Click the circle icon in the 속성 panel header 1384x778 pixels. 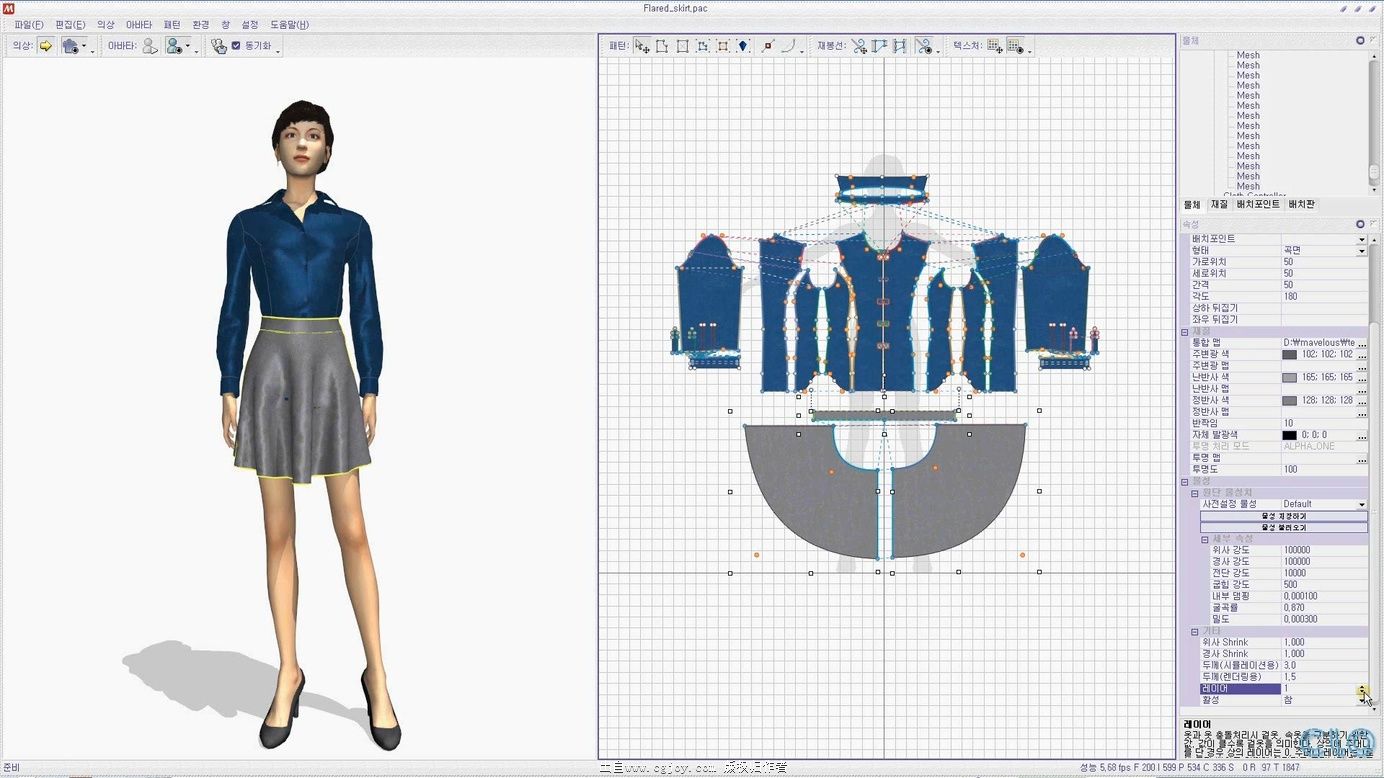tap(1360, 224)
